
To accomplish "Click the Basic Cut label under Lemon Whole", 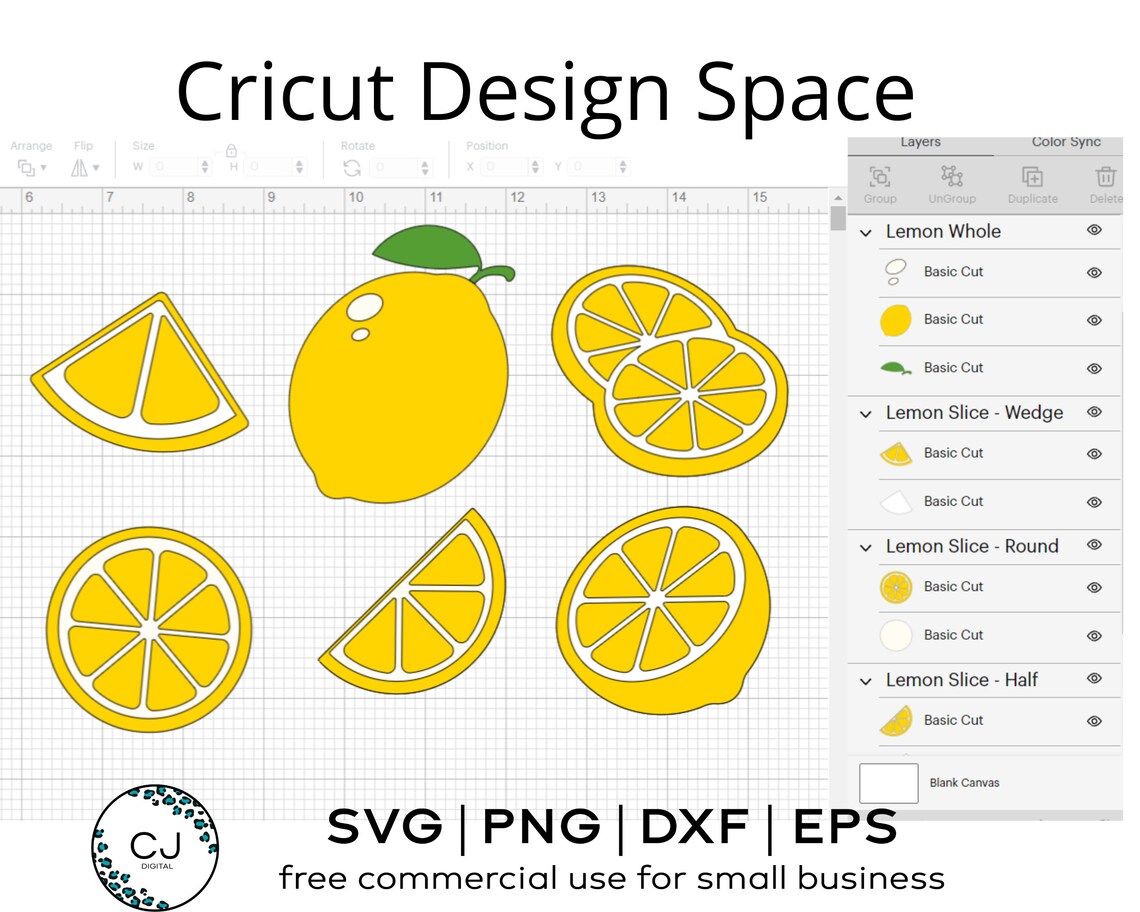I will (x=953, y=271).
